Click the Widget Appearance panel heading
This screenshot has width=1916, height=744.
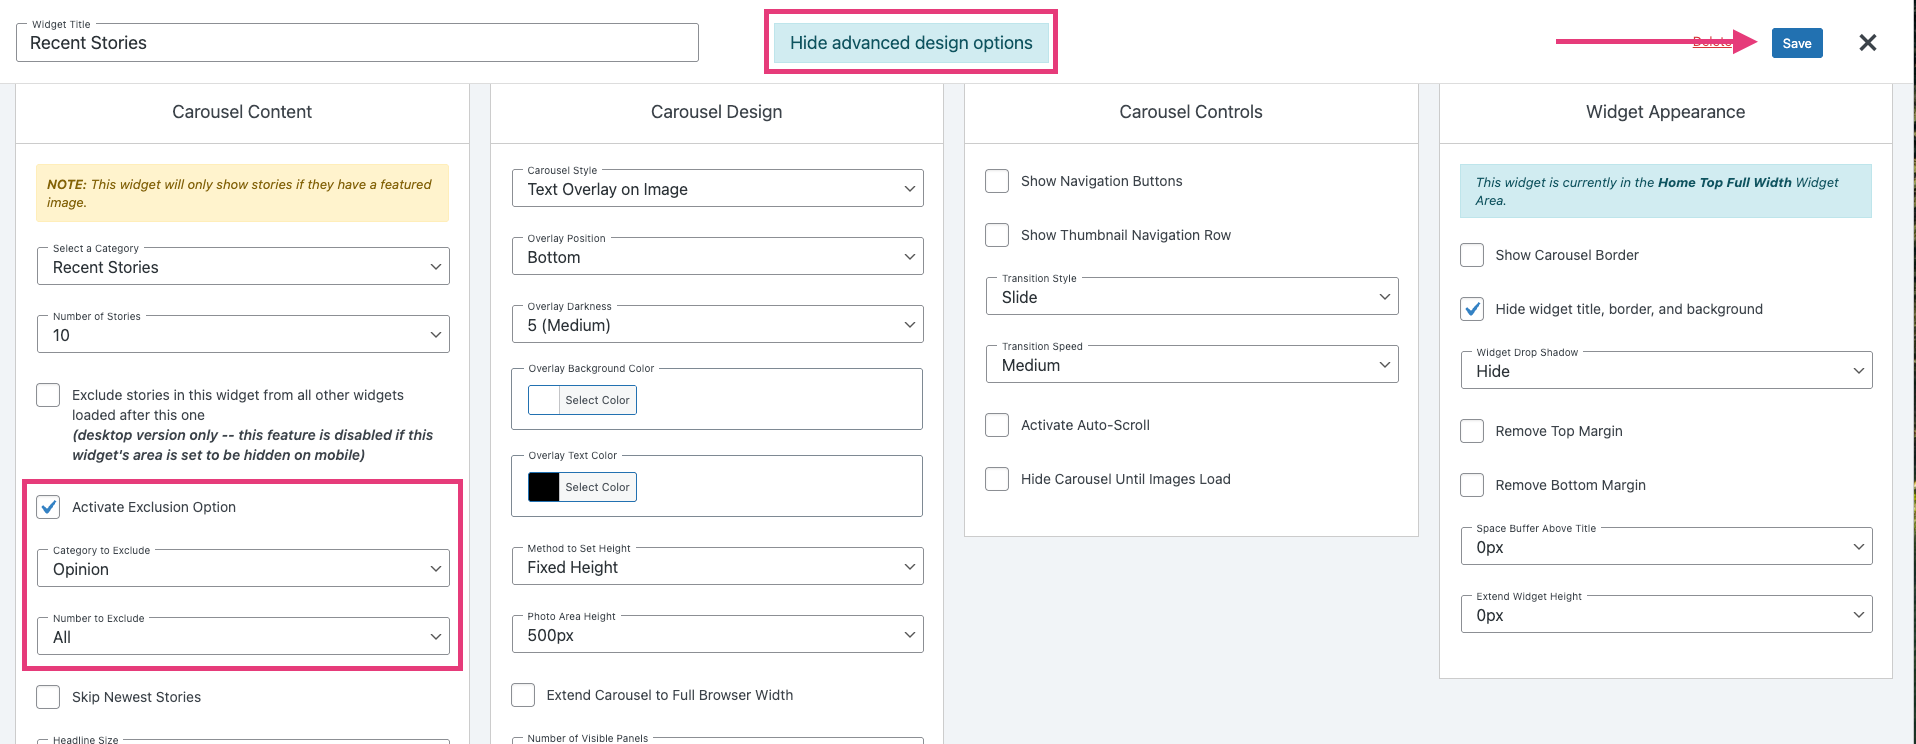(x=1666, y=112)
